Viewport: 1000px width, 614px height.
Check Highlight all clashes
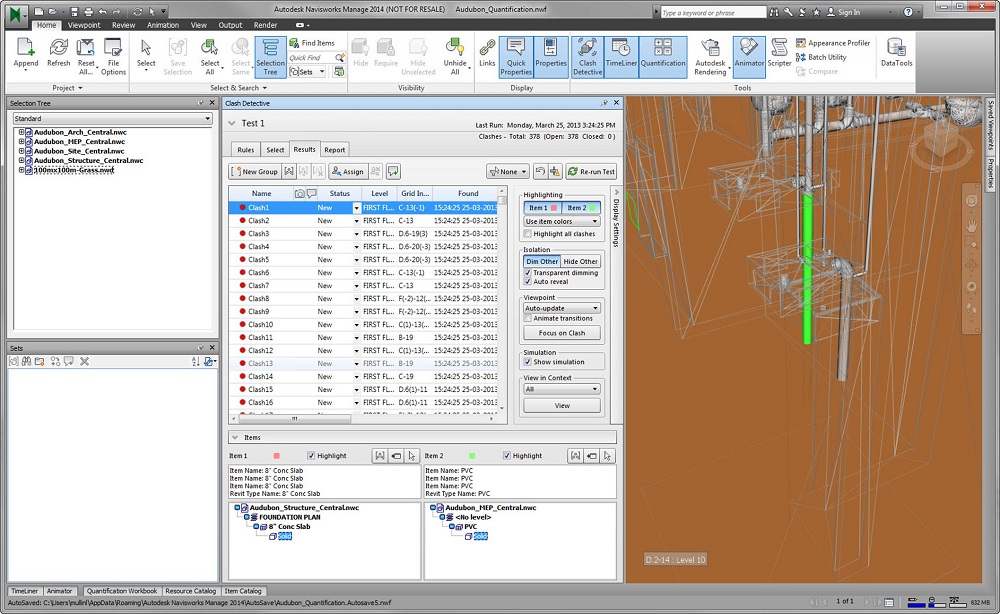527,234
